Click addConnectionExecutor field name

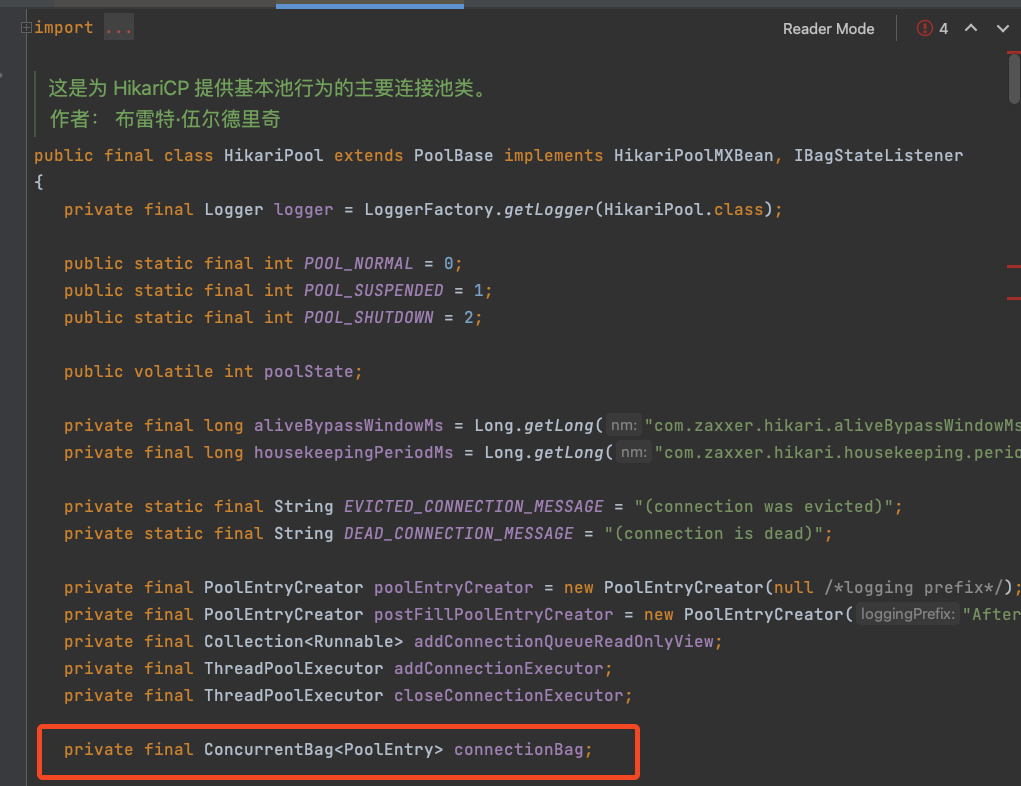tap(498, 669)
